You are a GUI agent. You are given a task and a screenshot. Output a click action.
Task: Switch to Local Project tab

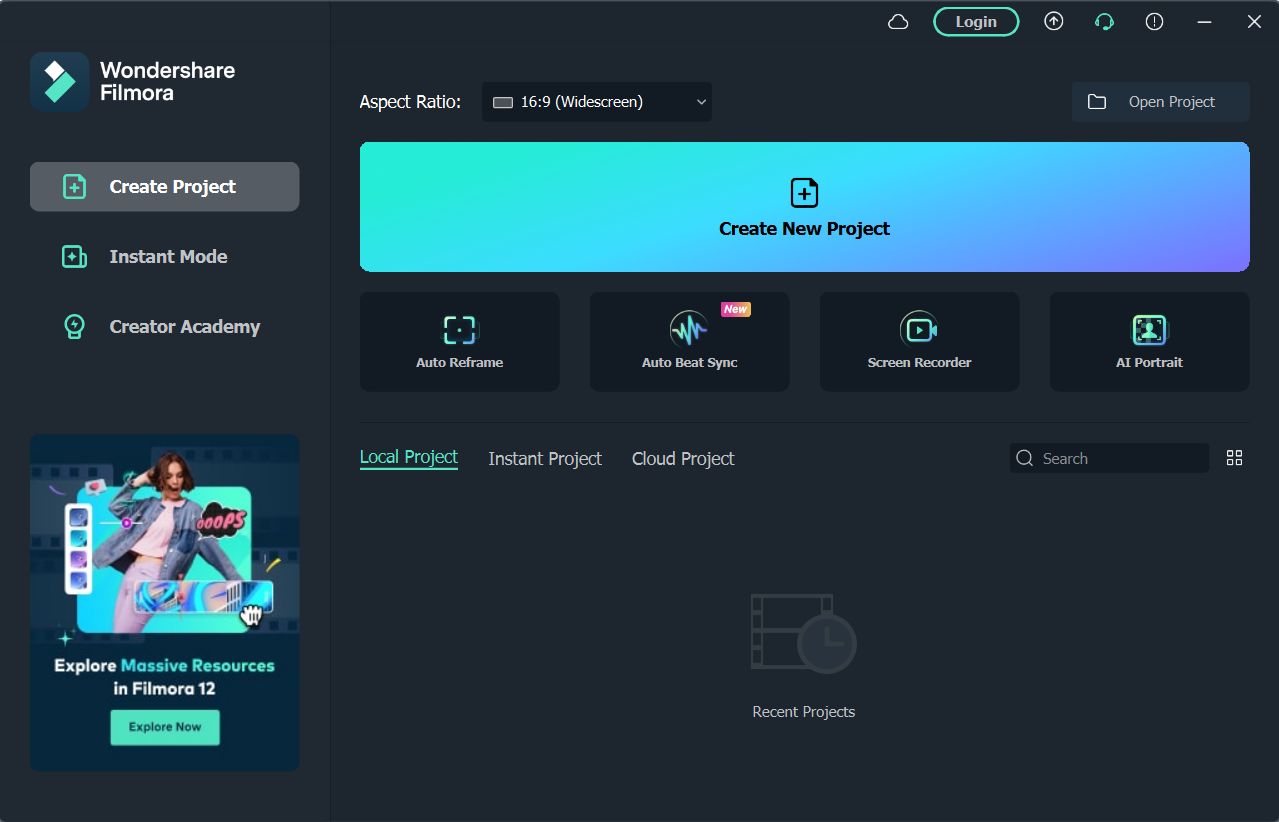[x=409, y=457]
